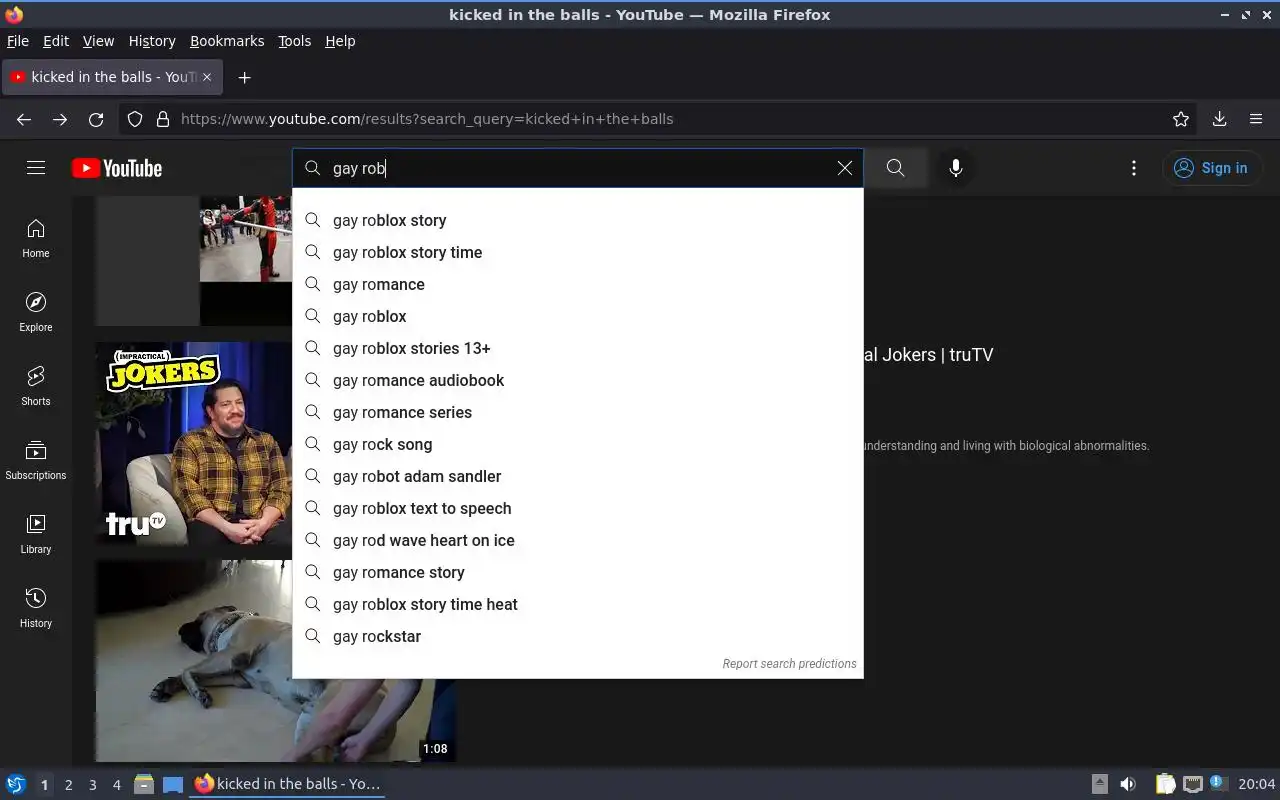Image resolution: width=1280 pixels, height=800 pixels.
Task: Bookmark this page with star icon
Action: coord(1181,119)
